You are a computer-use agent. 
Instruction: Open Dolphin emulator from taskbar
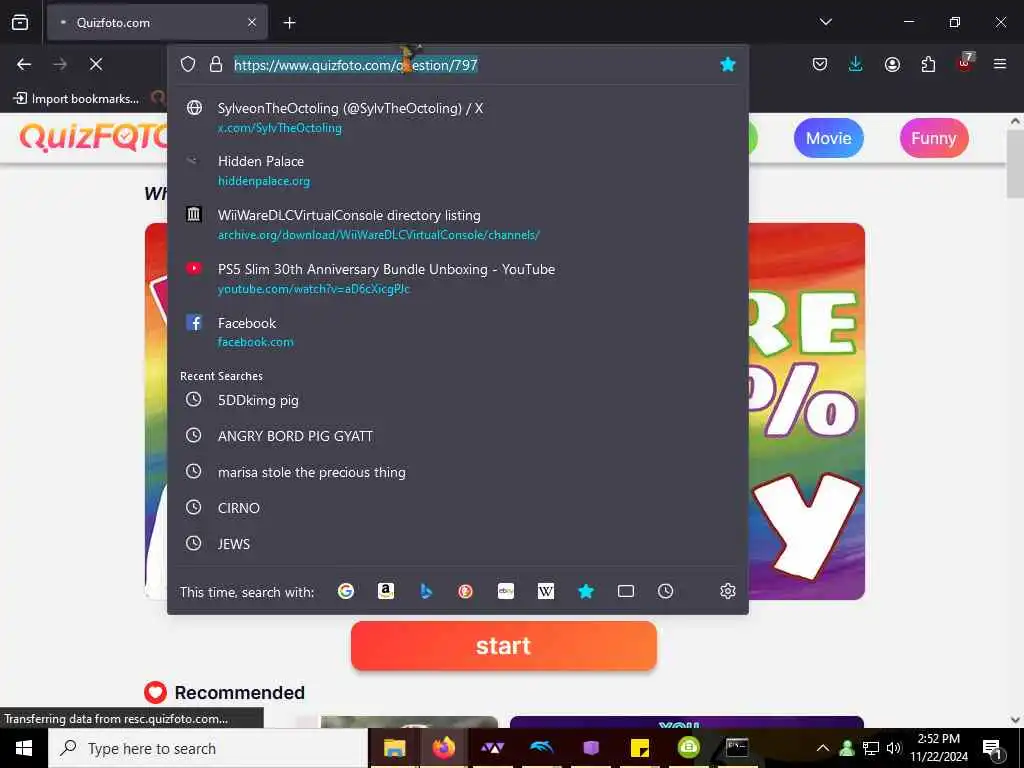[x=541, y=748]
